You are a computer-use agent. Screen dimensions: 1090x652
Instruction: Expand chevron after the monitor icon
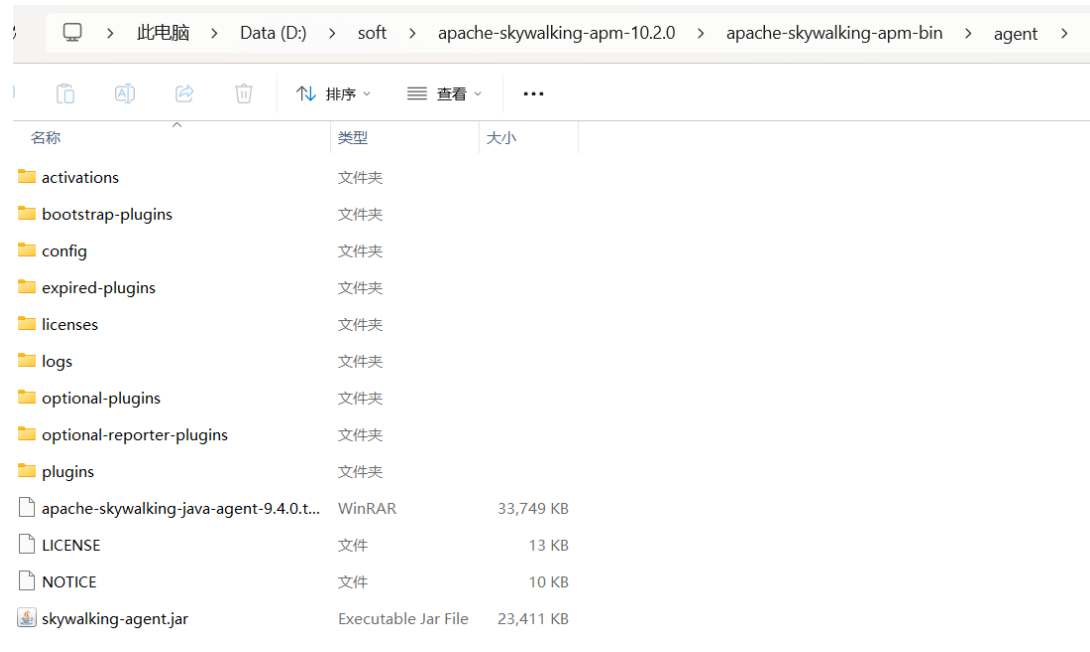pos(110,33)
